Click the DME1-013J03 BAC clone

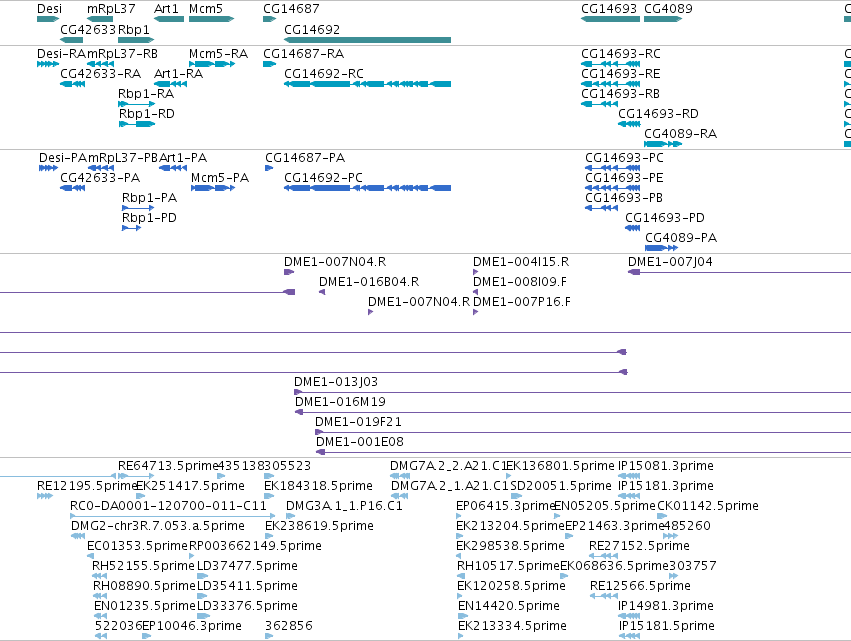pyautogui.click(x=573, y=392)
